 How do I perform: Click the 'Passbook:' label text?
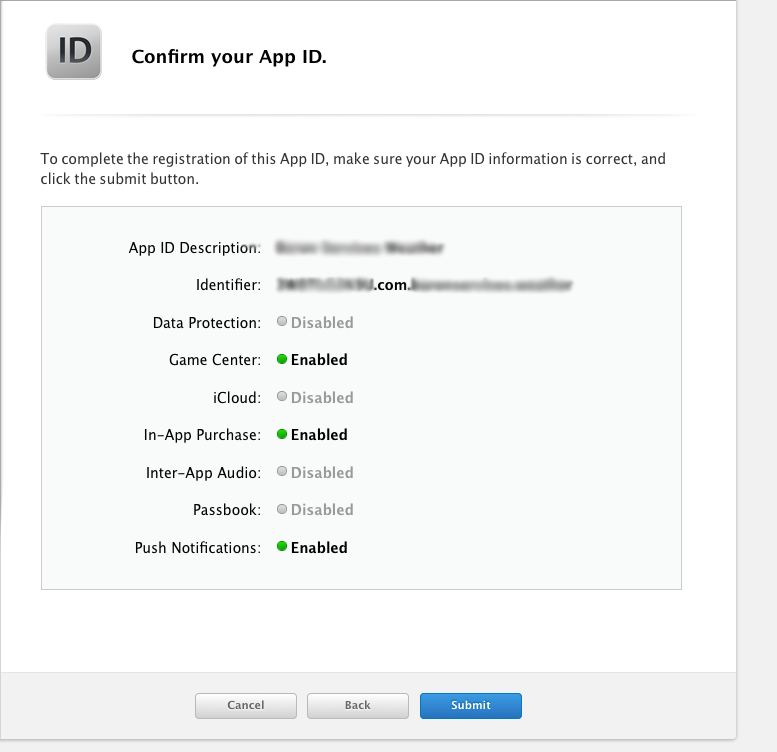(226, 510)
